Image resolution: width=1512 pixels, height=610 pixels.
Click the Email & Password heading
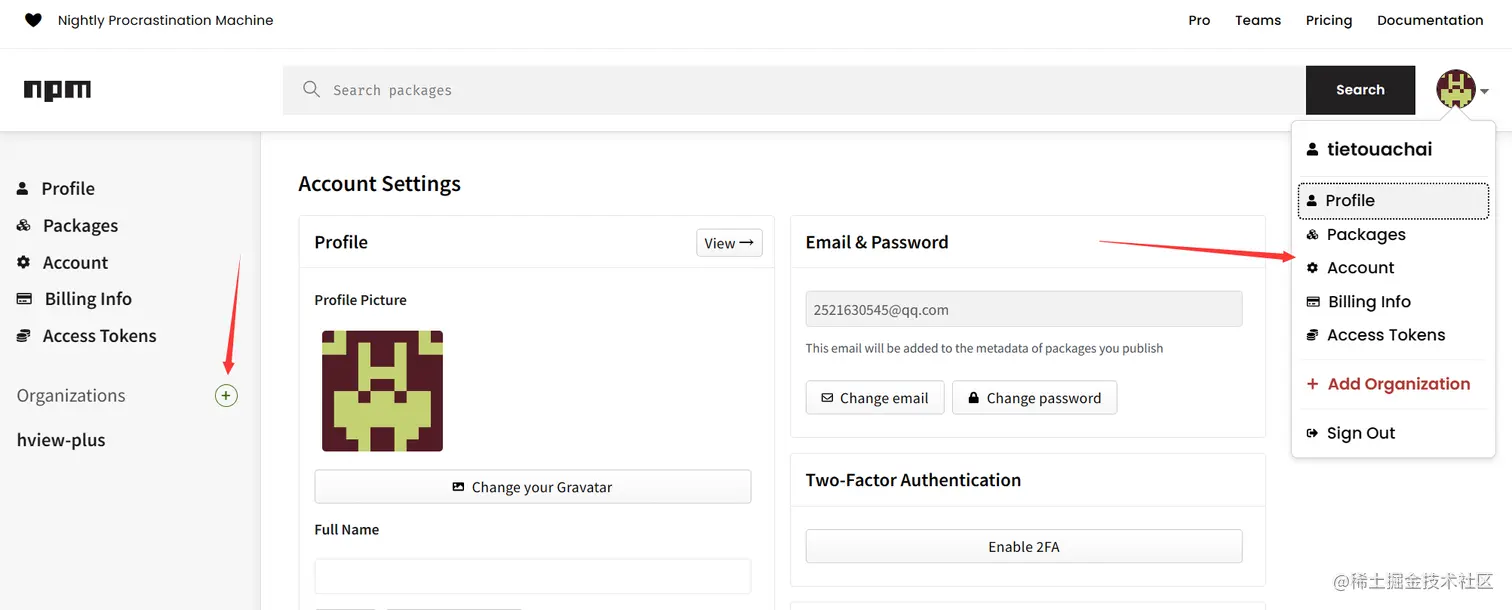877,242
